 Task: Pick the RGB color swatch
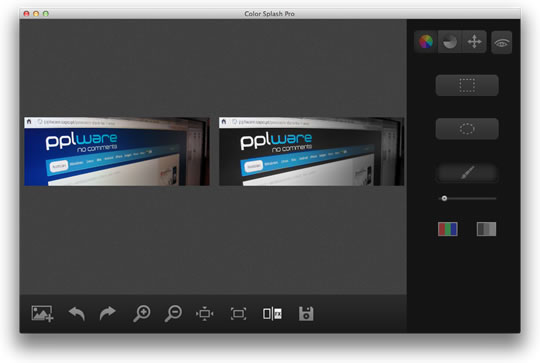click(x=448, y=229)
